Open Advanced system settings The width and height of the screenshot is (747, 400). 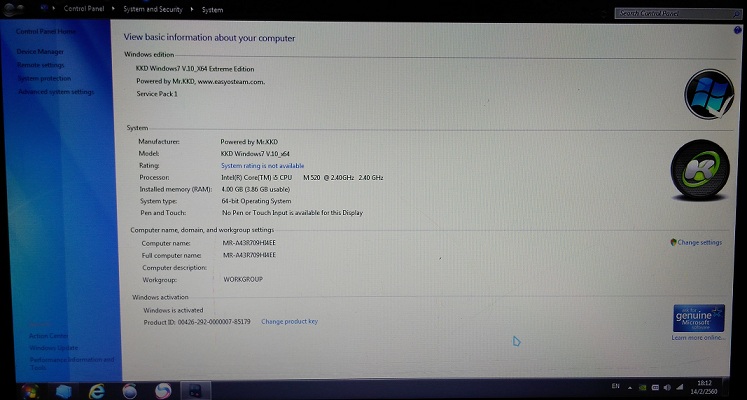56,91
